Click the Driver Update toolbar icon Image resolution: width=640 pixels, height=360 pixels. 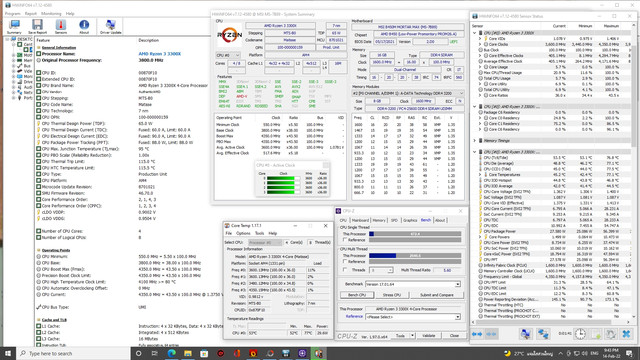pyautogui.click(x=110, y=27)
